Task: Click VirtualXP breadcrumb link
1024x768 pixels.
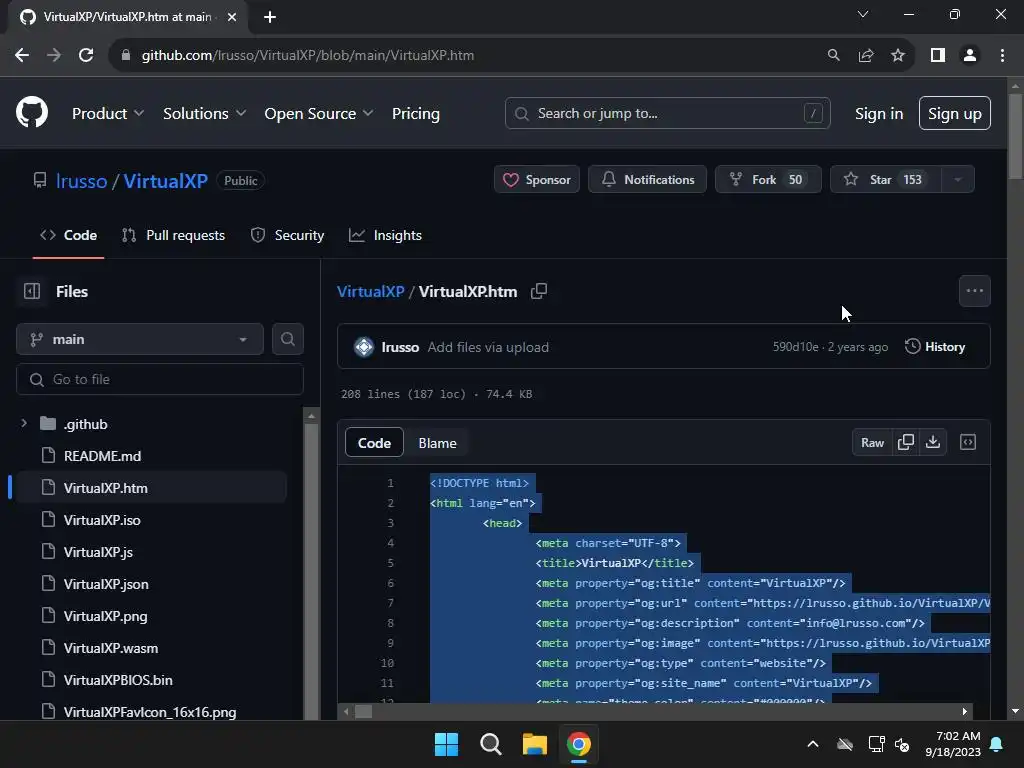Action: pyautogui.click(x=370, y=291)
